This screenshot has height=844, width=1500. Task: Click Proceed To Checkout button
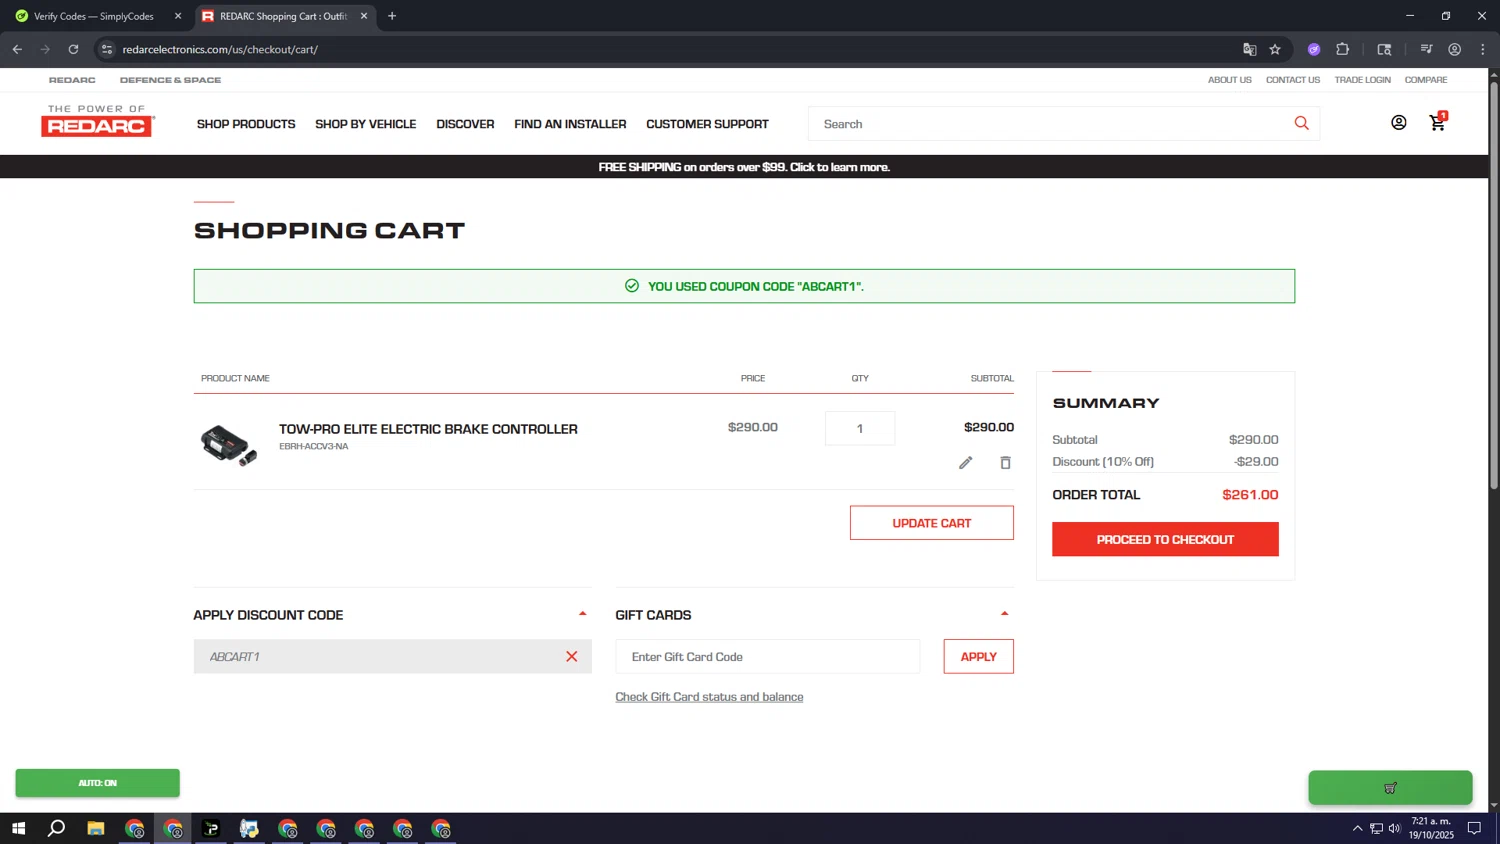point(1165,539)
